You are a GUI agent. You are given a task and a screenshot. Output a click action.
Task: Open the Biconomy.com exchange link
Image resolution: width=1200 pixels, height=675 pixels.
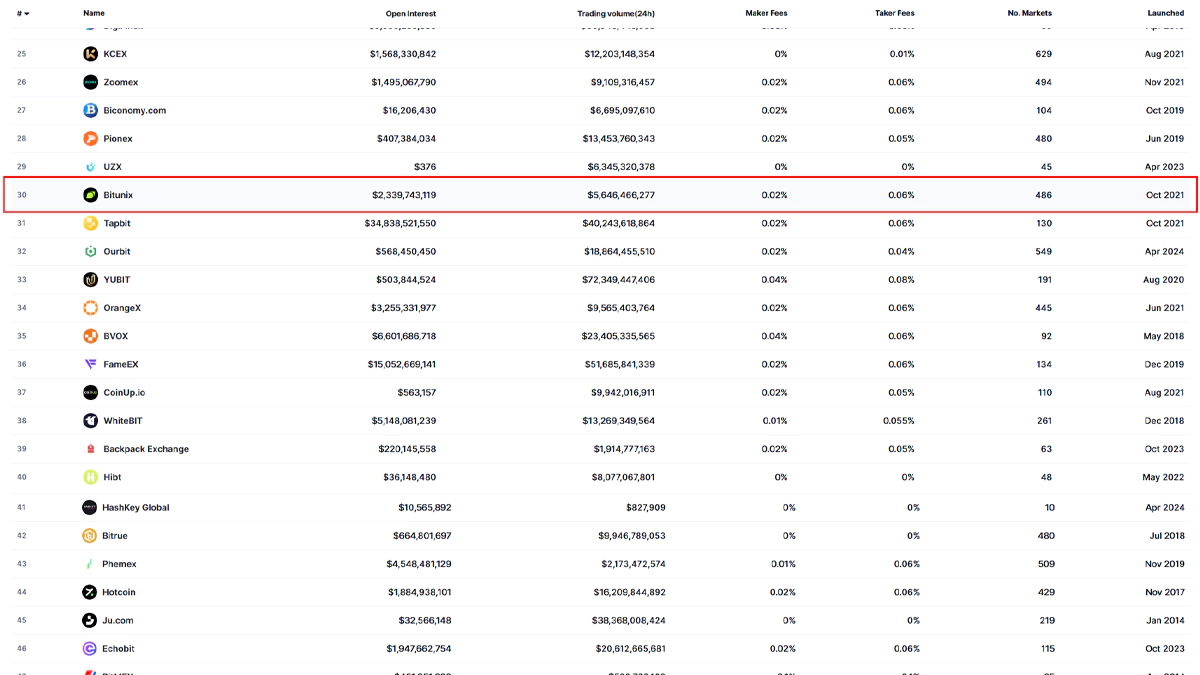[134, 110]
